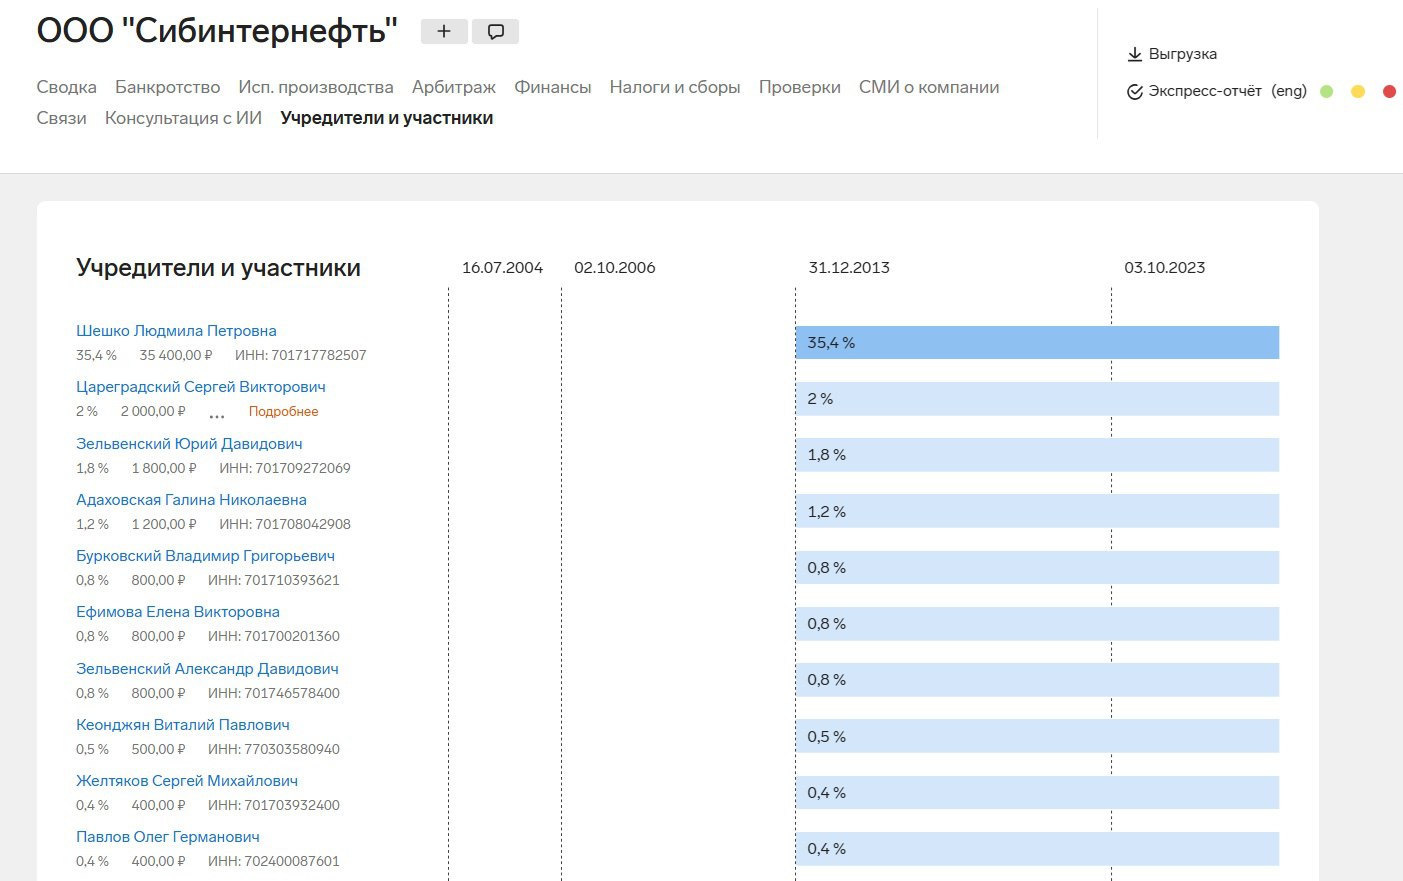
Task: Open the Арбитраж tab
Action: 453,87
